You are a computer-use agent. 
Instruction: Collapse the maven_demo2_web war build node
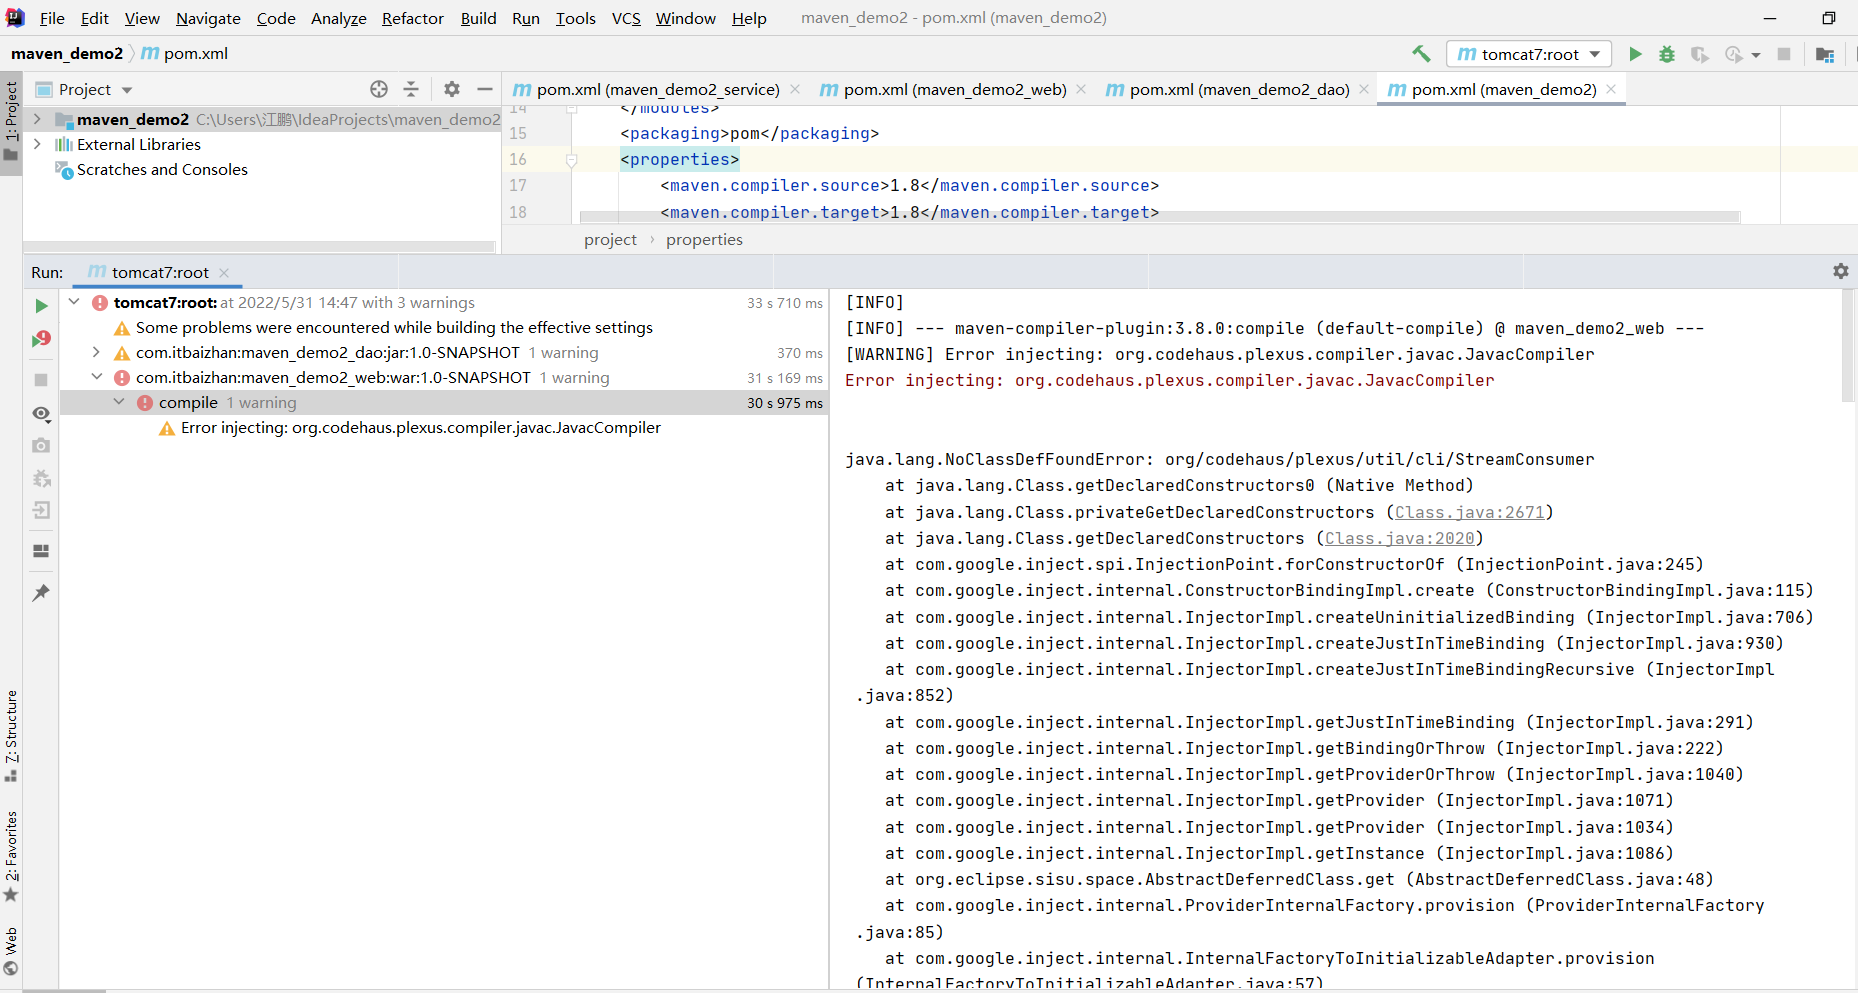(96, 377)
